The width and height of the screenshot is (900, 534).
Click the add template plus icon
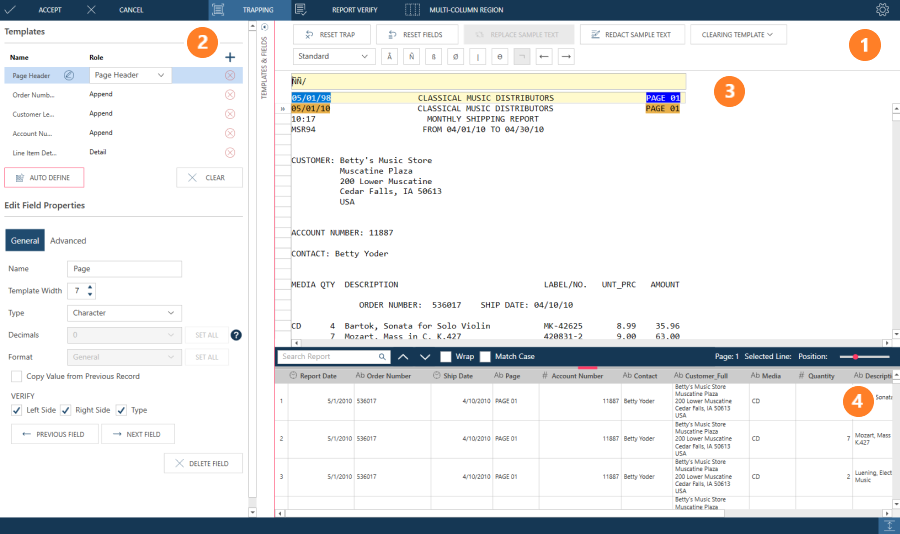(230, 58)
